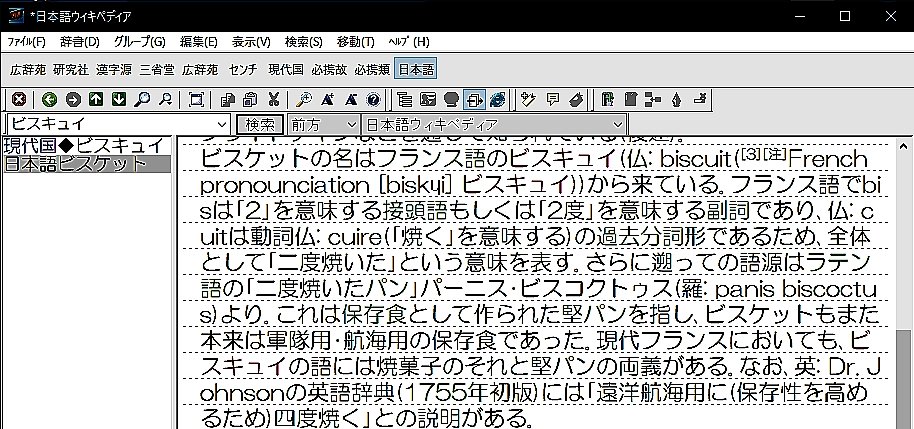Click the fountain pen nib icon
Image resolution: width=914 pixels, height=429 pixels.
(x=676, y=100)
